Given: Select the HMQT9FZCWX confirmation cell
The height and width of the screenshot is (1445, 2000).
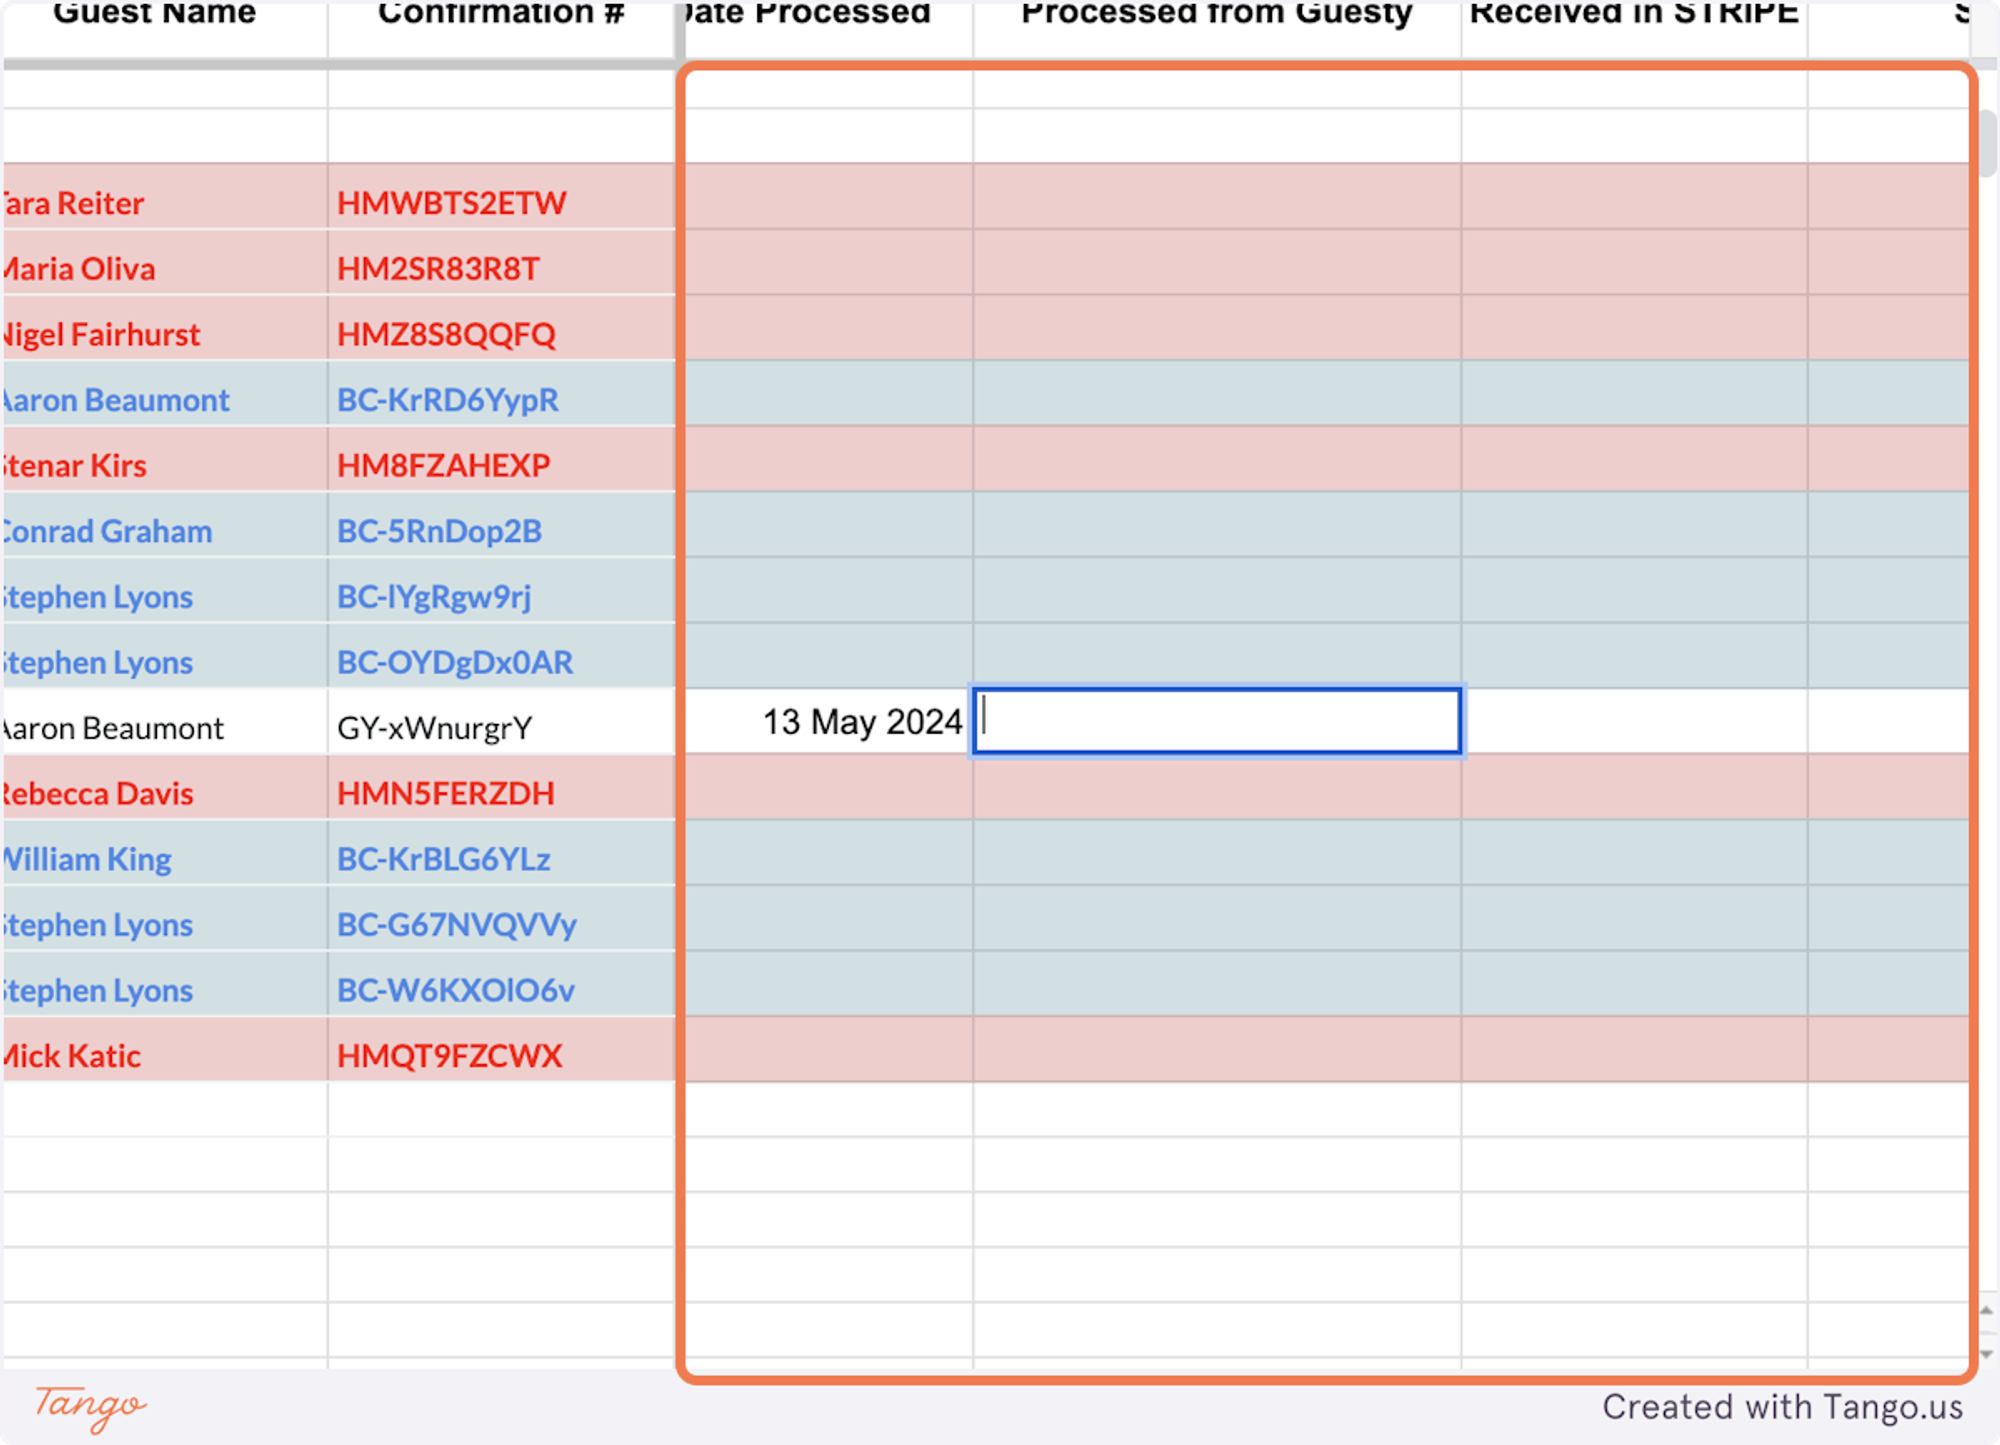Looking at the screenshot, I should tap(501, 1056).
